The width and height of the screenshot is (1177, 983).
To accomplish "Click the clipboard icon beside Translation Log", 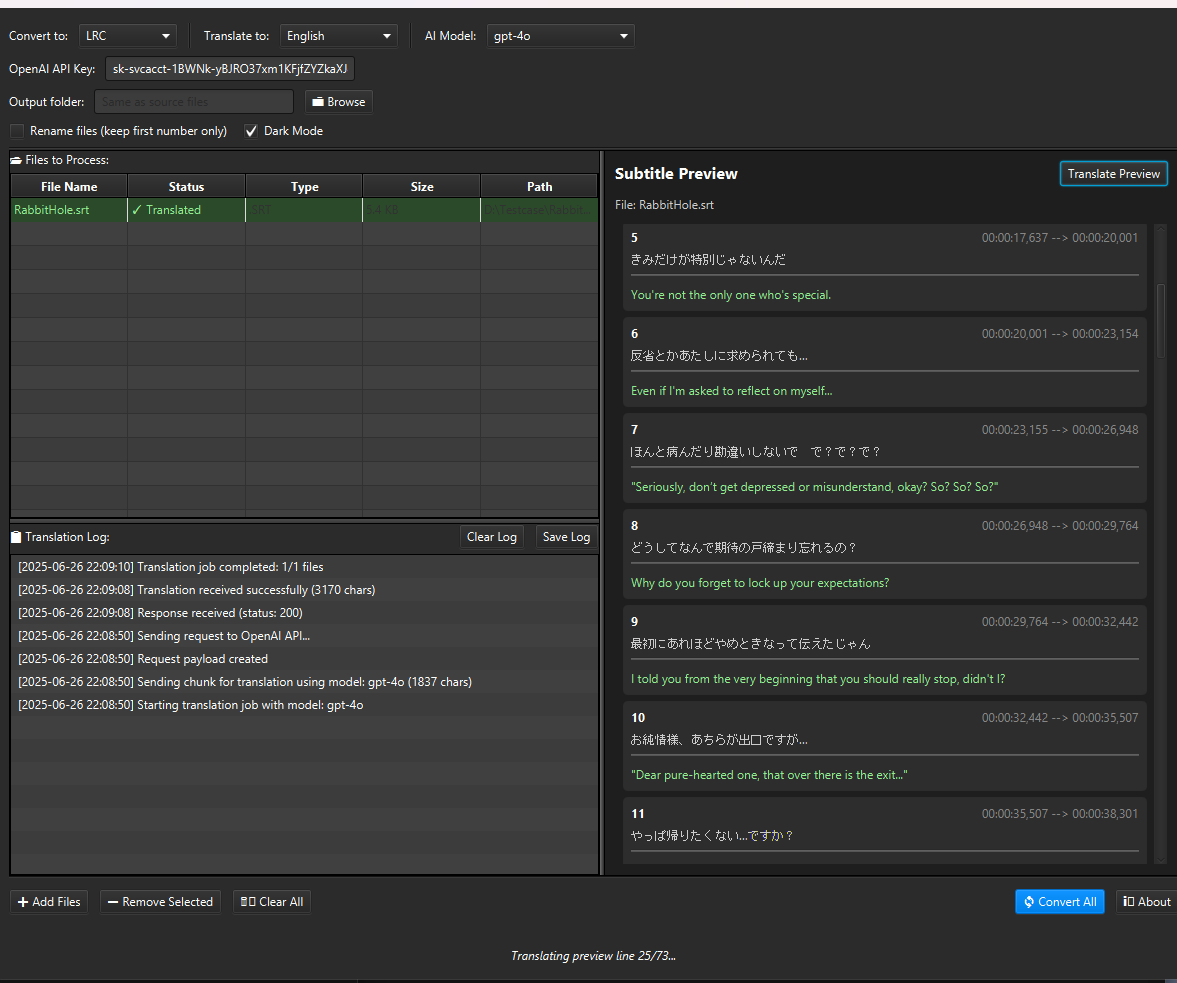I will tap(16, 537).
